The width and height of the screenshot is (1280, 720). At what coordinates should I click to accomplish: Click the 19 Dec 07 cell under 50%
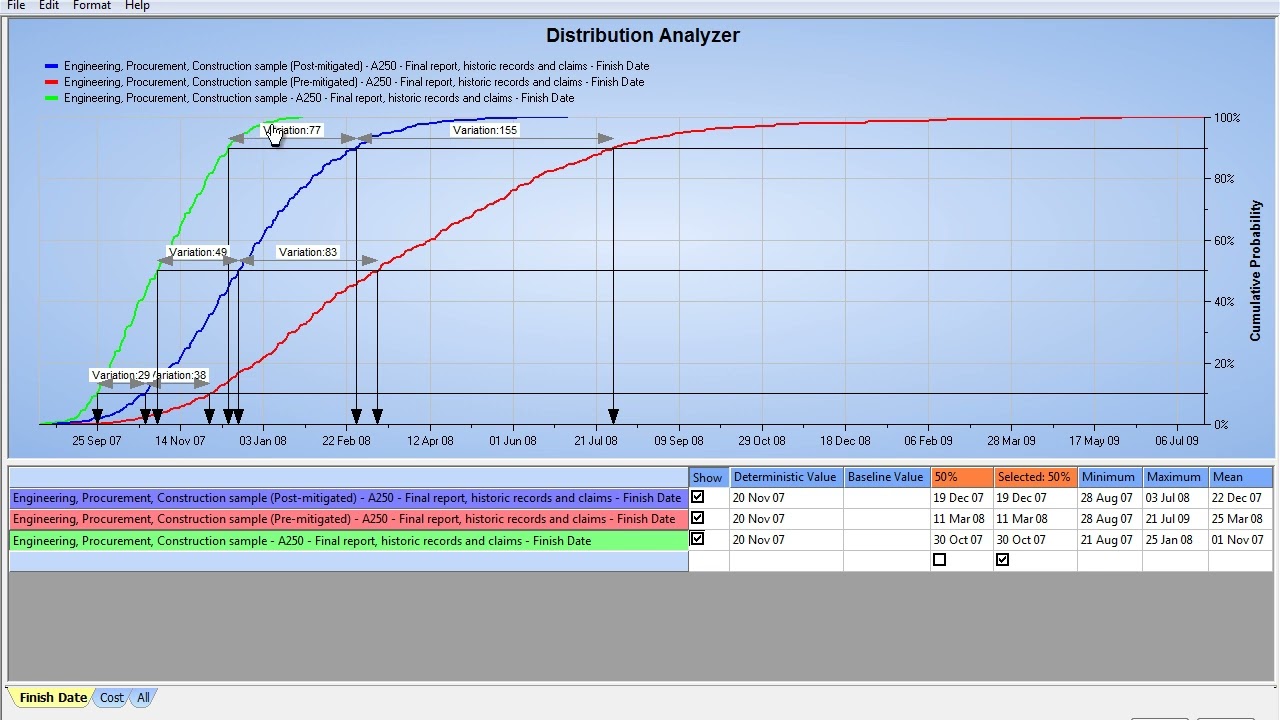pos(962,498)
